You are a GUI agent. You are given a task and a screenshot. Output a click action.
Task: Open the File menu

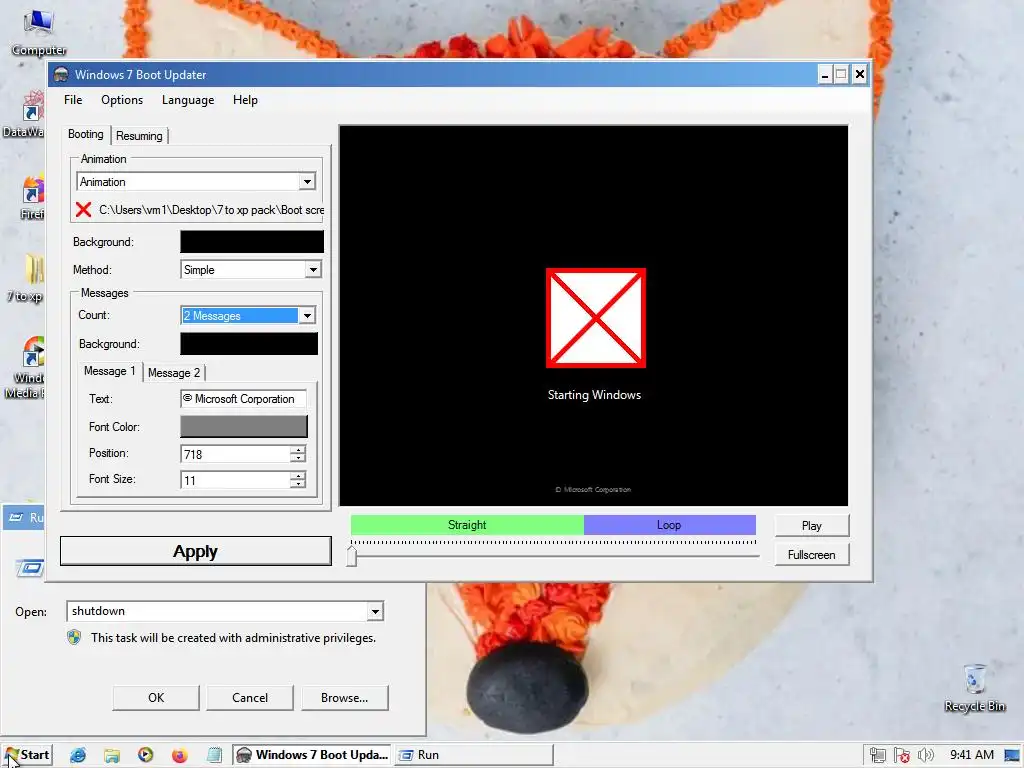click(x=73, y=100)
